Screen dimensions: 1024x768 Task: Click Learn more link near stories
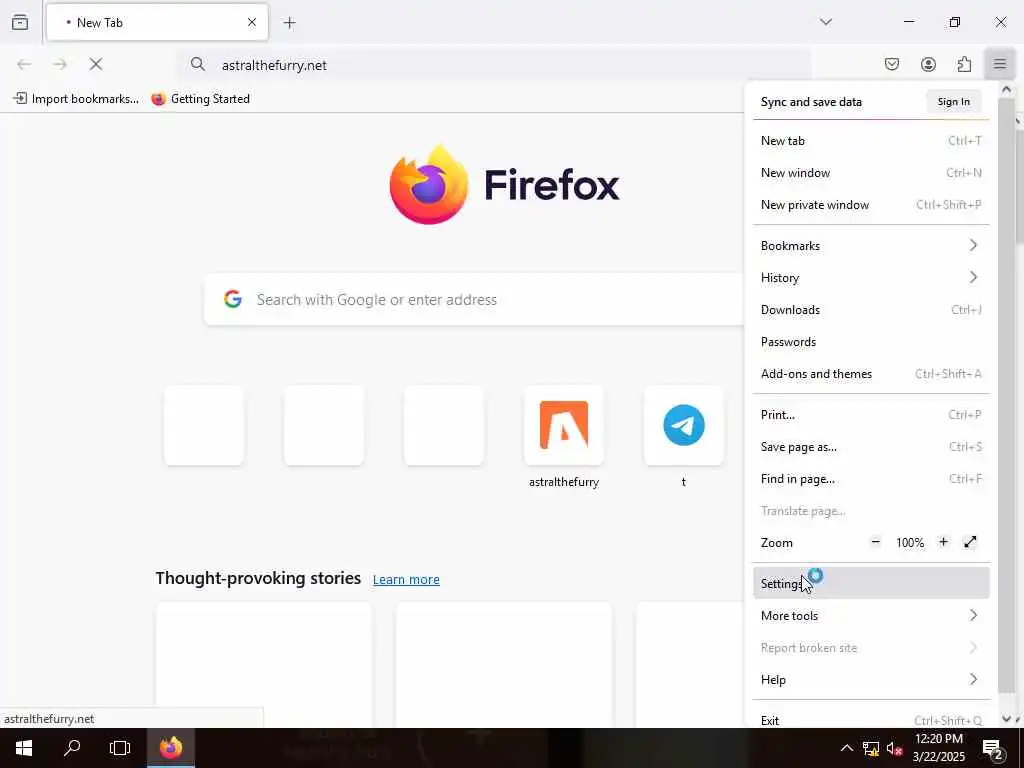(x=406, y=579)
